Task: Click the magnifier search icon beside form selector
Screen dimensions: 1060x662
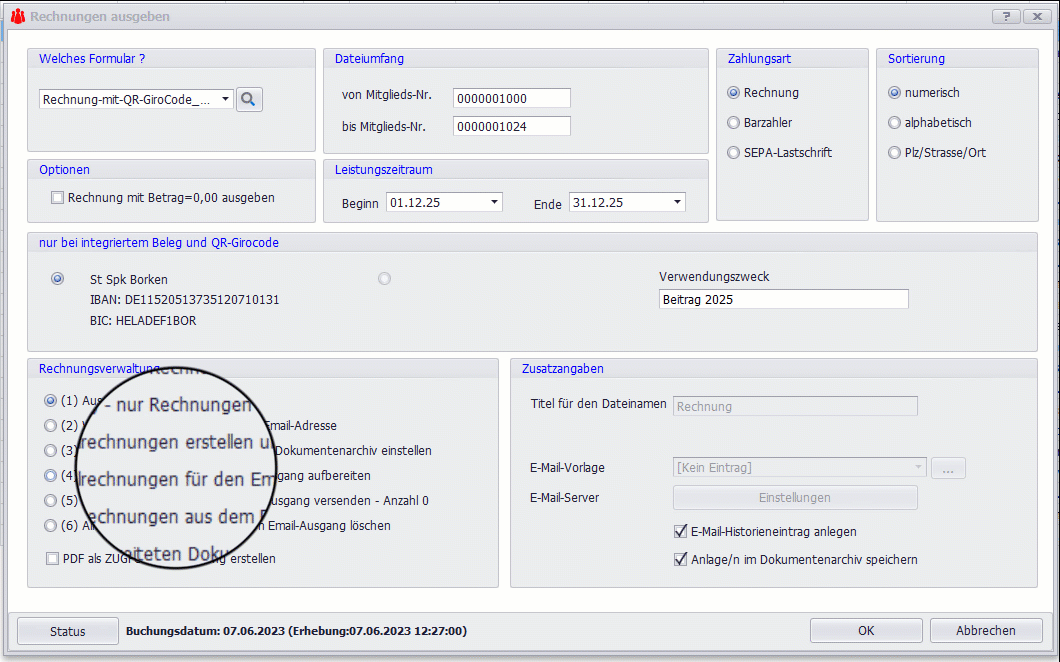Action: 249,99
